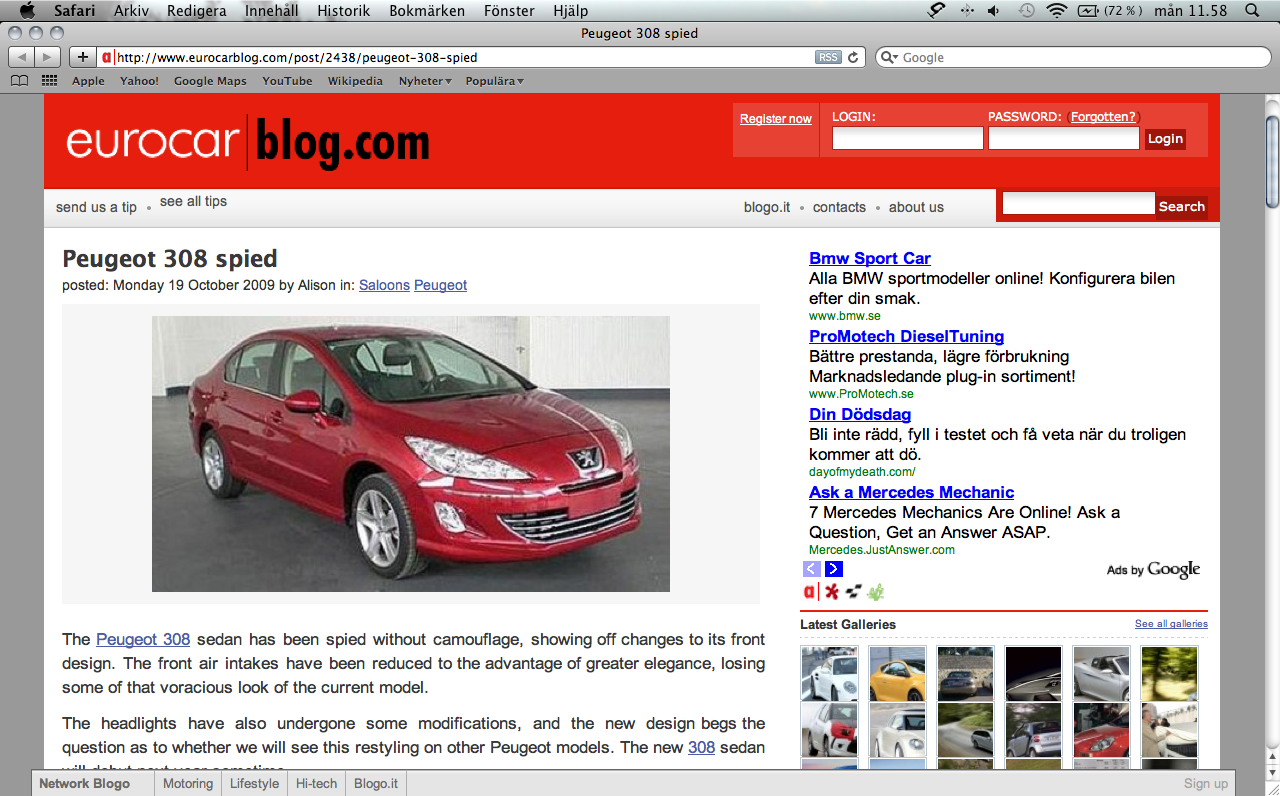Open the Hjälp menu
Image resolution: width=1280 pixels, height=796 pixels.
(x=570, y=11)
